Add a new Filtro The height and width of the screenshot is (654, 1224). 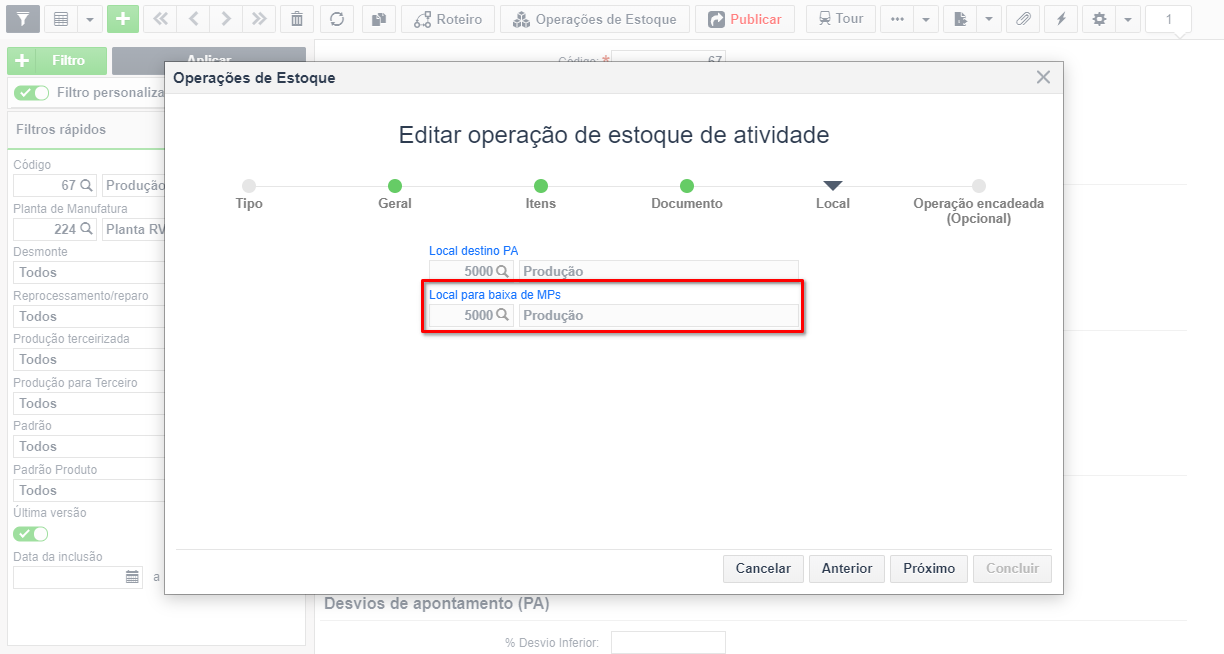coord(57,61)
